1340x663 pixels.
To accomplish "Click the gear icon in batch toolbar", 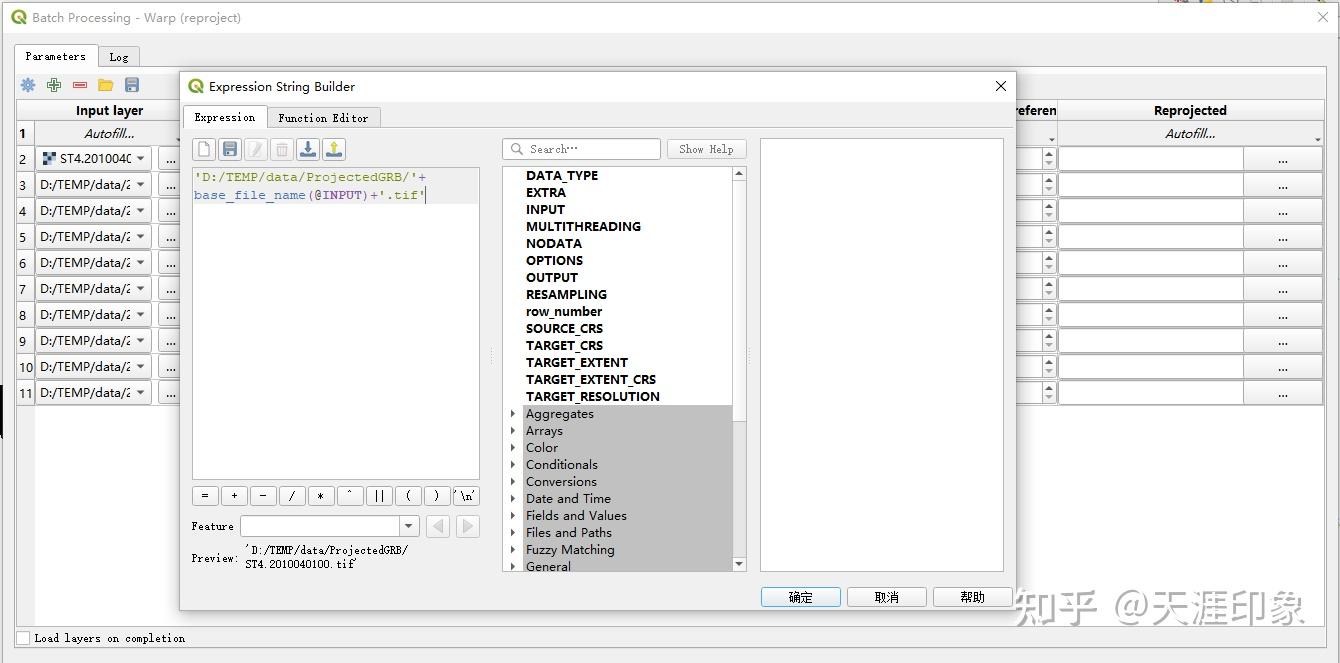I will [x=28, y=85].
